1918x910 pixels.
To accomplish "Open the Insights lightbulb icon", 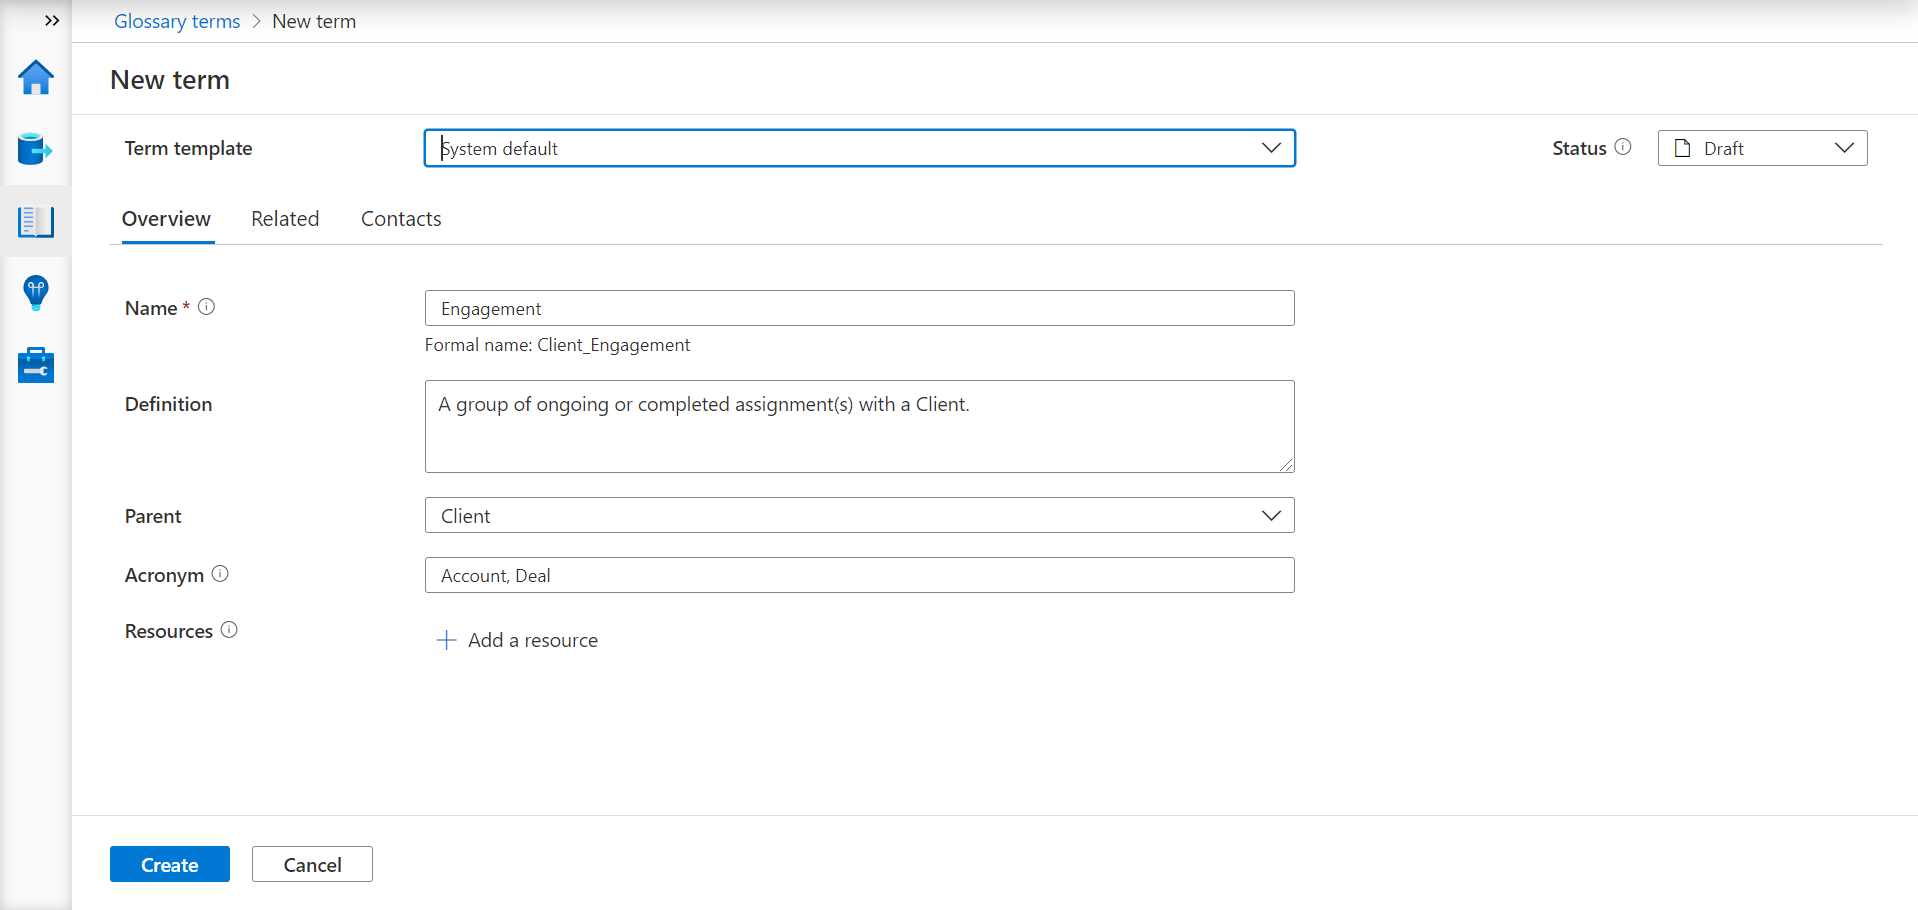I will tap(36, 293).
